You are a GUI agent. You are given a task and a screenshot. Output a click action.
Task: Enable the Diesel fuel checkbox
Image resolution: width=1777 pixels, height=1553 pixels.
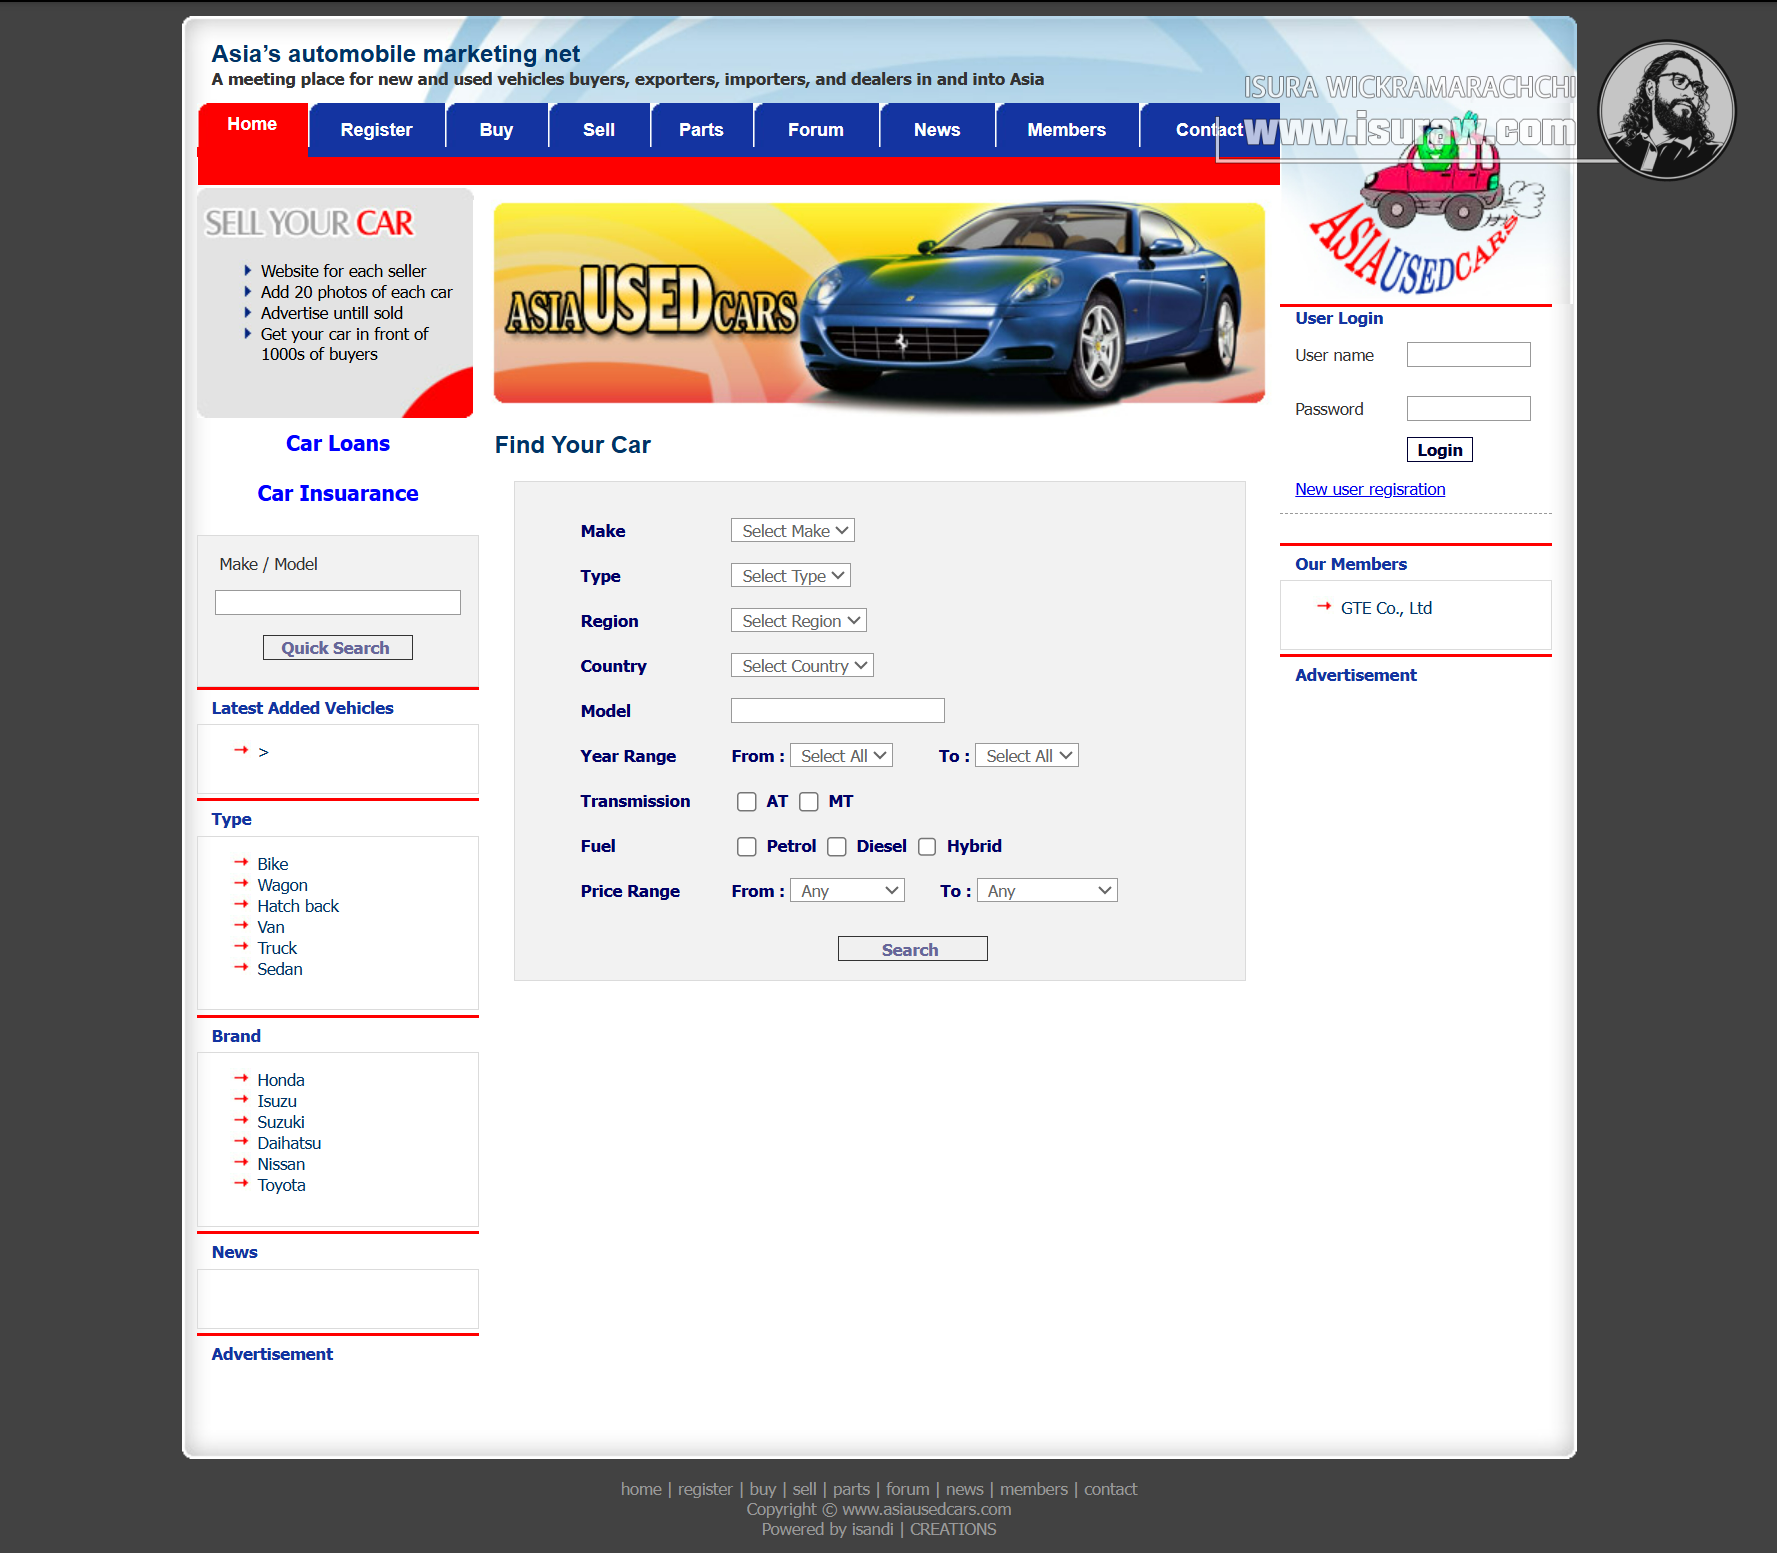[837, 846]
